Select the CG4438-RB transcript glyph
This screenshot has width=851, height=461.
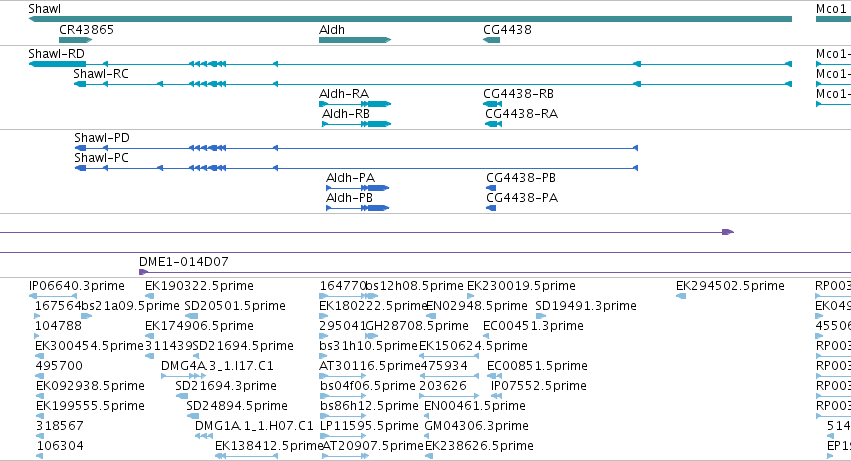pos(492,104)
